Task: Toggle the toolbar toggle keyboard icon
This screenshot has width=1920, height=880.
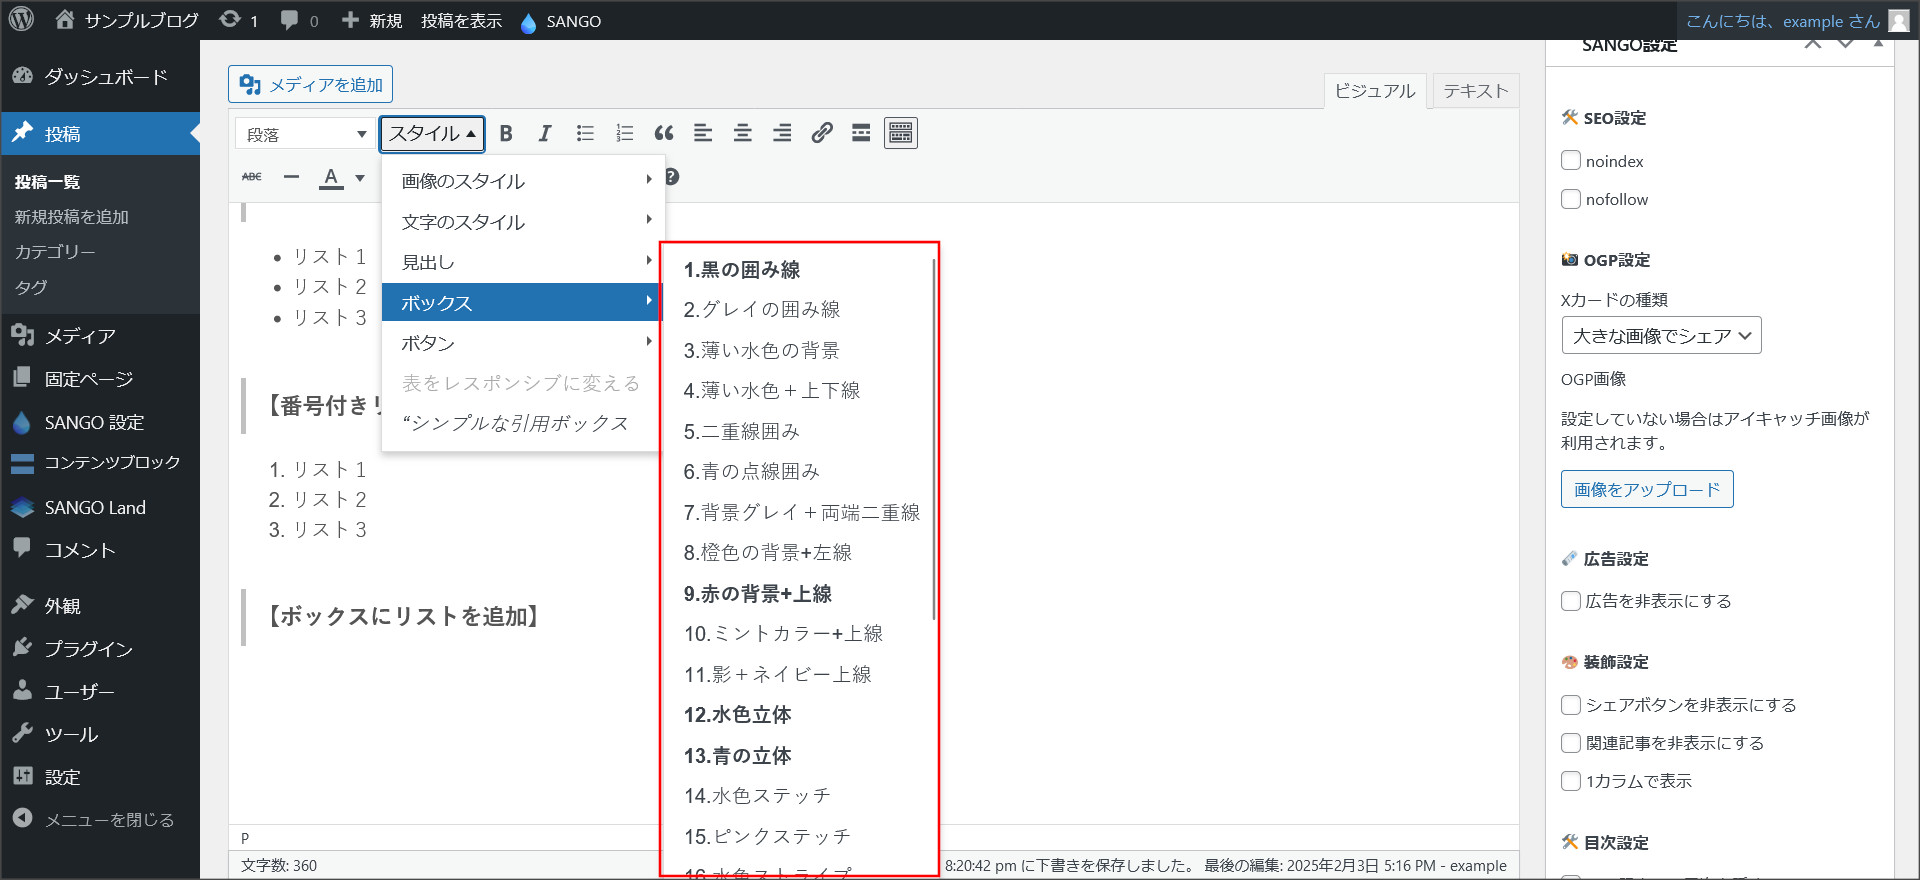Action: coord(900,133)
